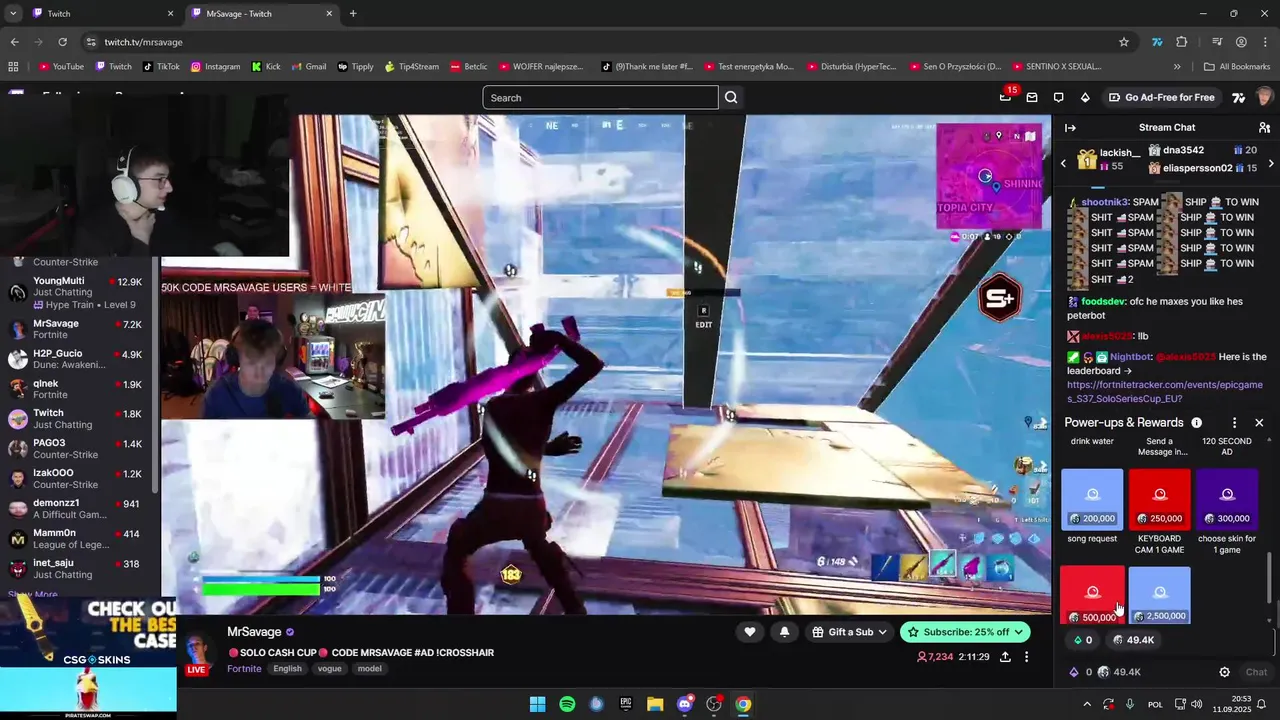Screen dimensions: 1280x720
Task: Click Power-ups & Rewards info icon
Action: [1196, 423]
